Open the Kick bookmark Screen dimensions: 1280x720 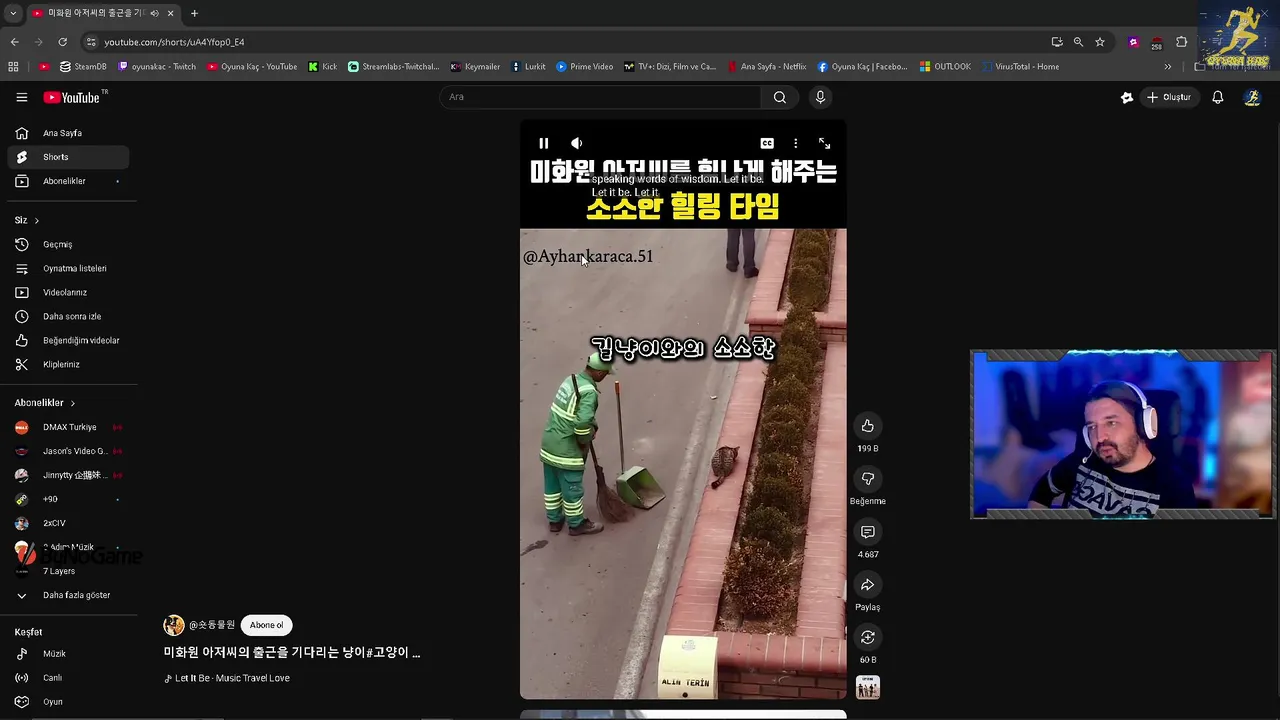[323, 67]
